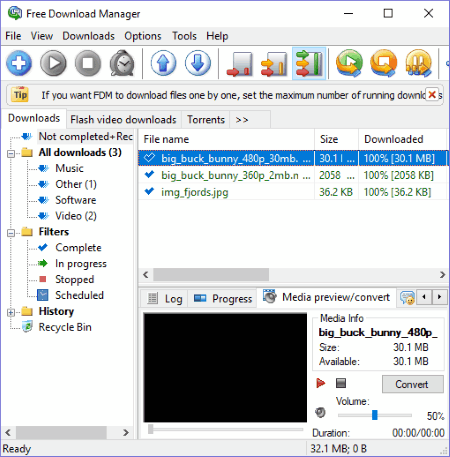Viewport: 450px width, 457px height.
Task: Expand the History tree node
Action: tap(11, 312)
